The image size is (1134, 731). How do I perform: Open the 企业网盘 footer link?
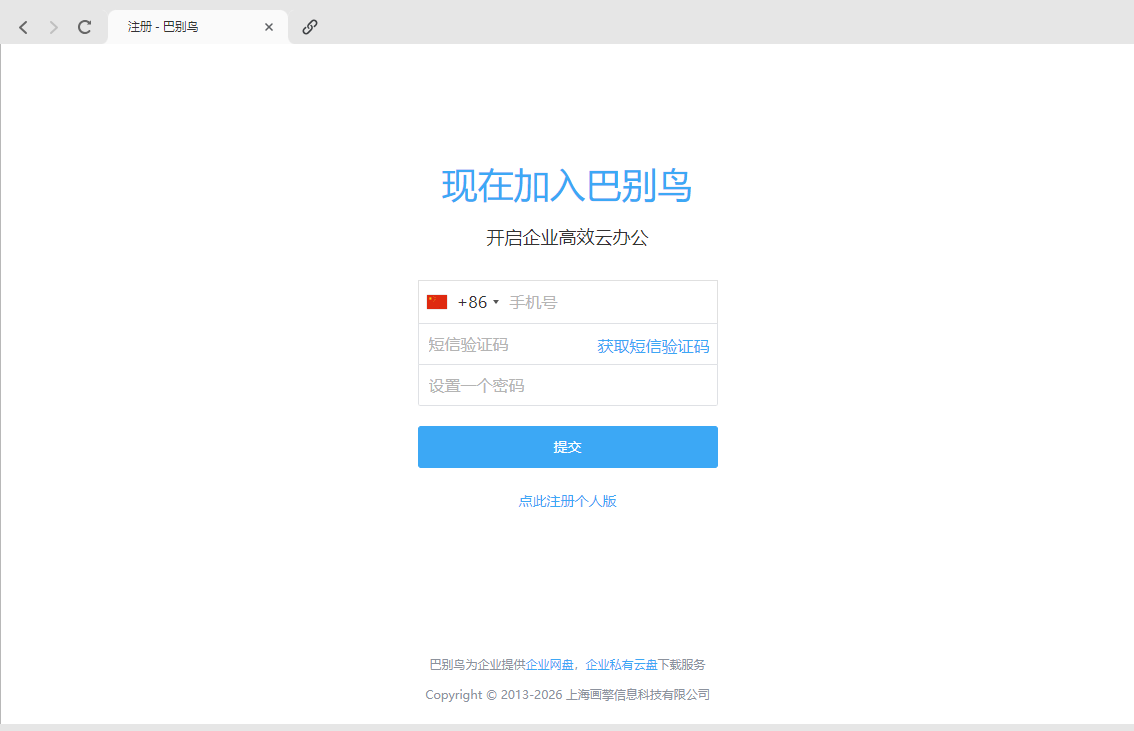pyautogui.click(x=550, y=664)
